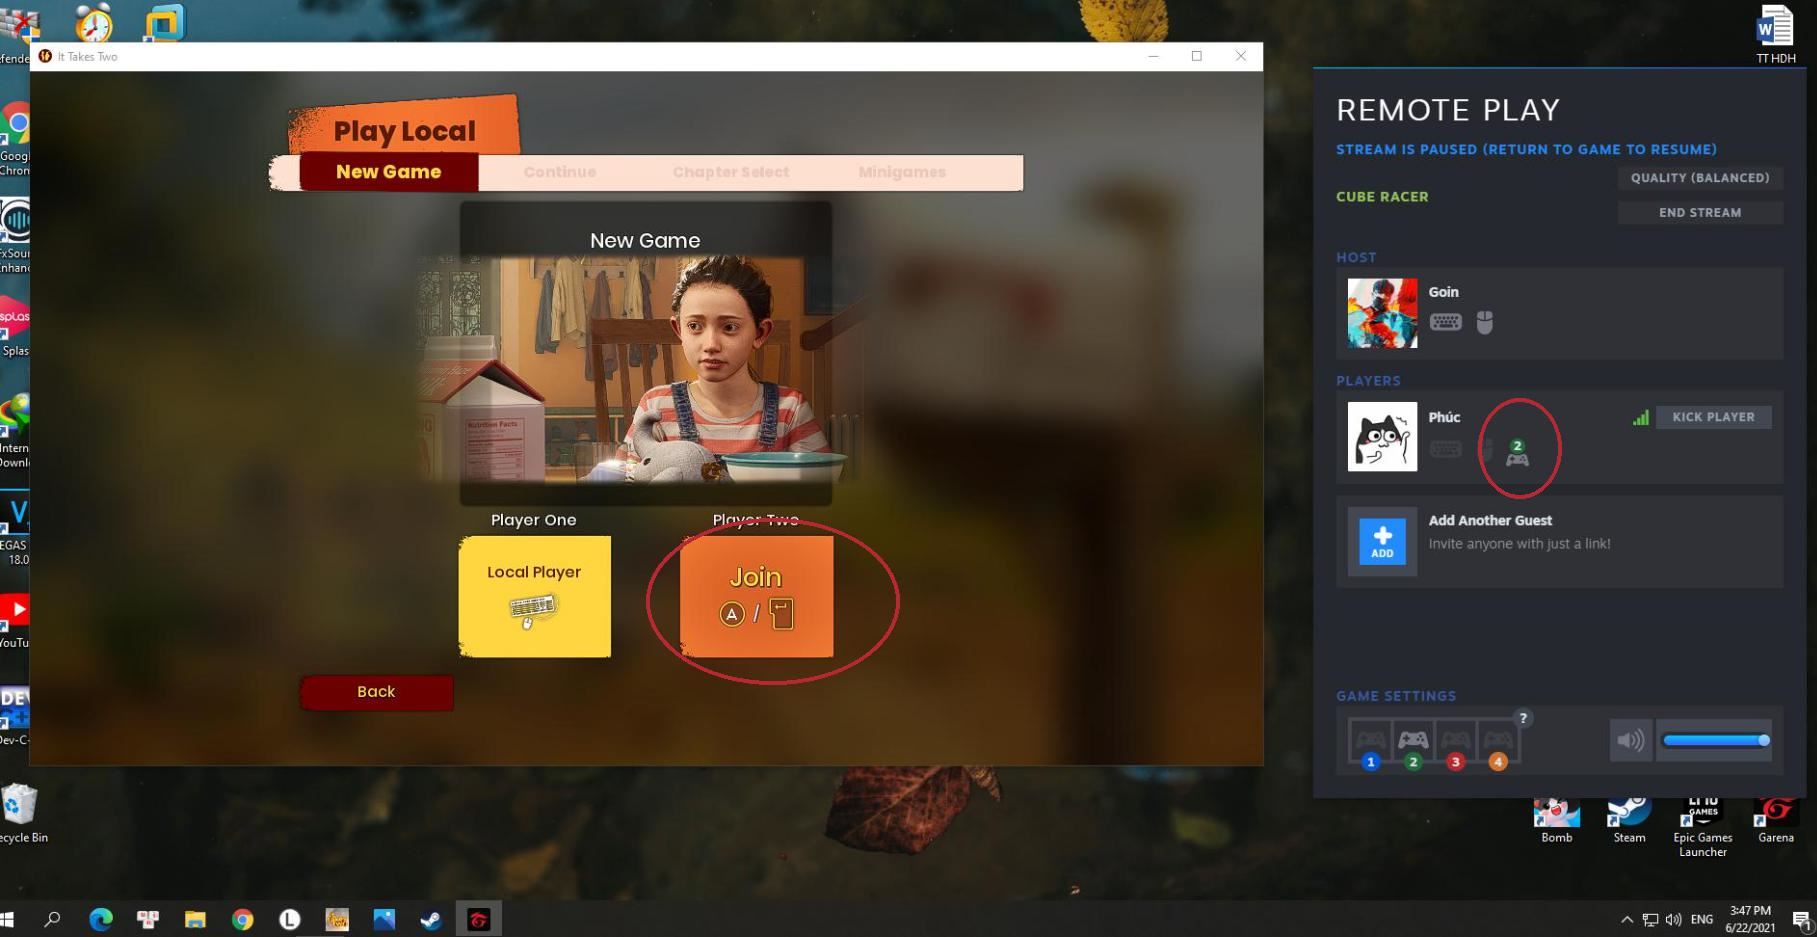This screenshot has height=937, width=1817.
Task: Assign controller slot 2 in Game Settings
Action: 1413,741
